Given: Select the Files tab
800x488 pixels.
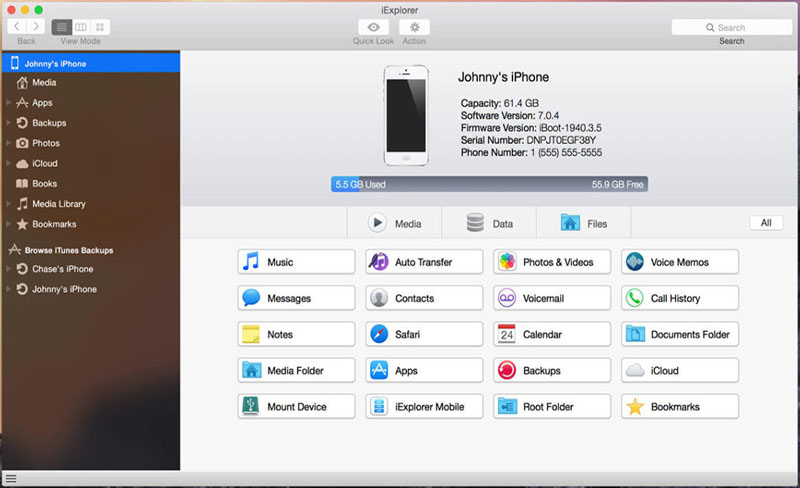Looking at the screenshot, I should point(584,223).
